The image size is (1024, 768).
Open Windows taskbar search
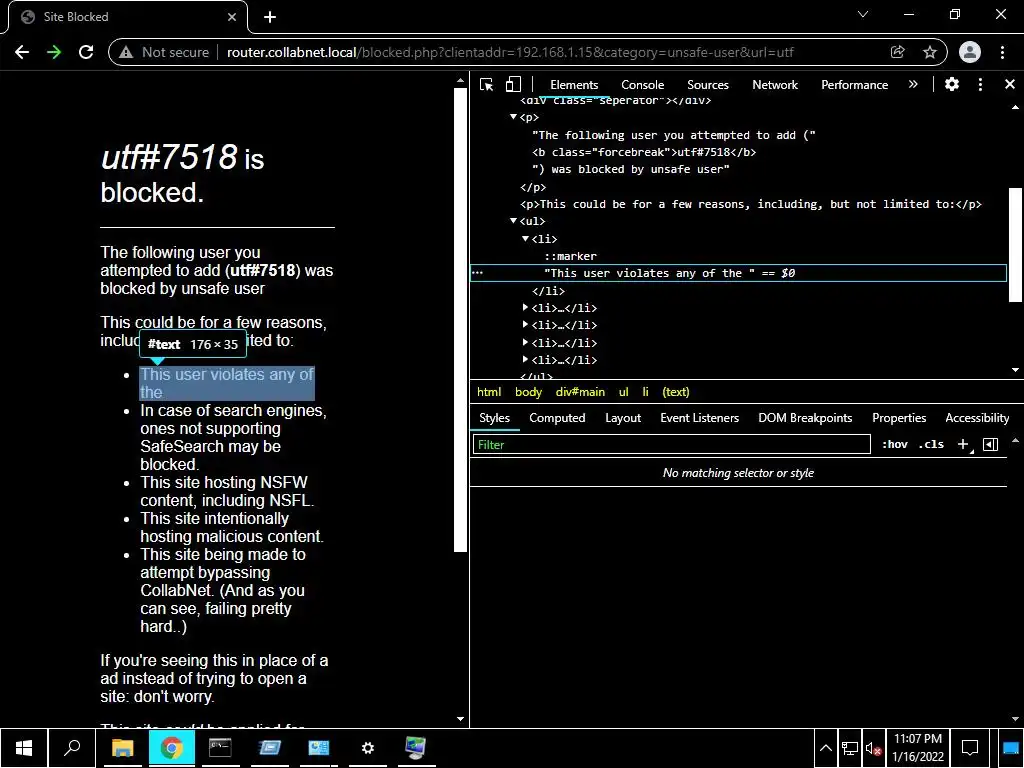(72, 748)
